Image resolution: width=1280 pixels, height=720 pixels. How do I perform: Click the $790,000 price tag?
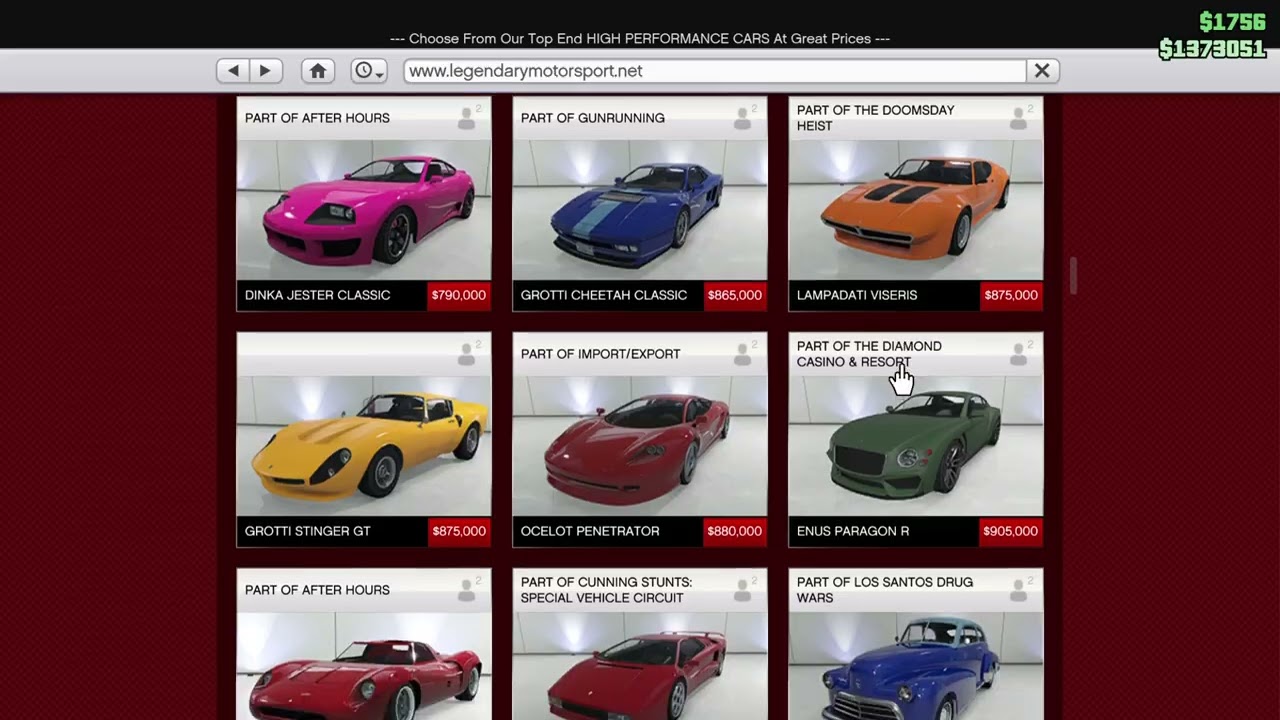pos(459,295)
